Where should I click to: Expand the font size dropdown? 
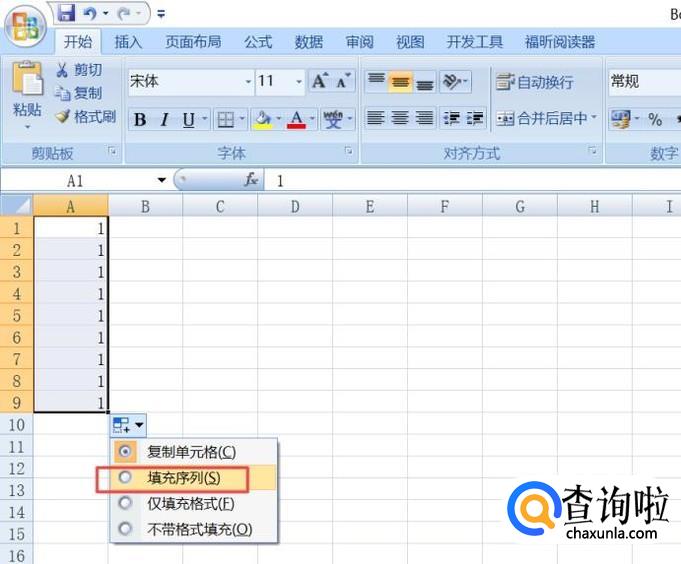(x=298, y=81)
